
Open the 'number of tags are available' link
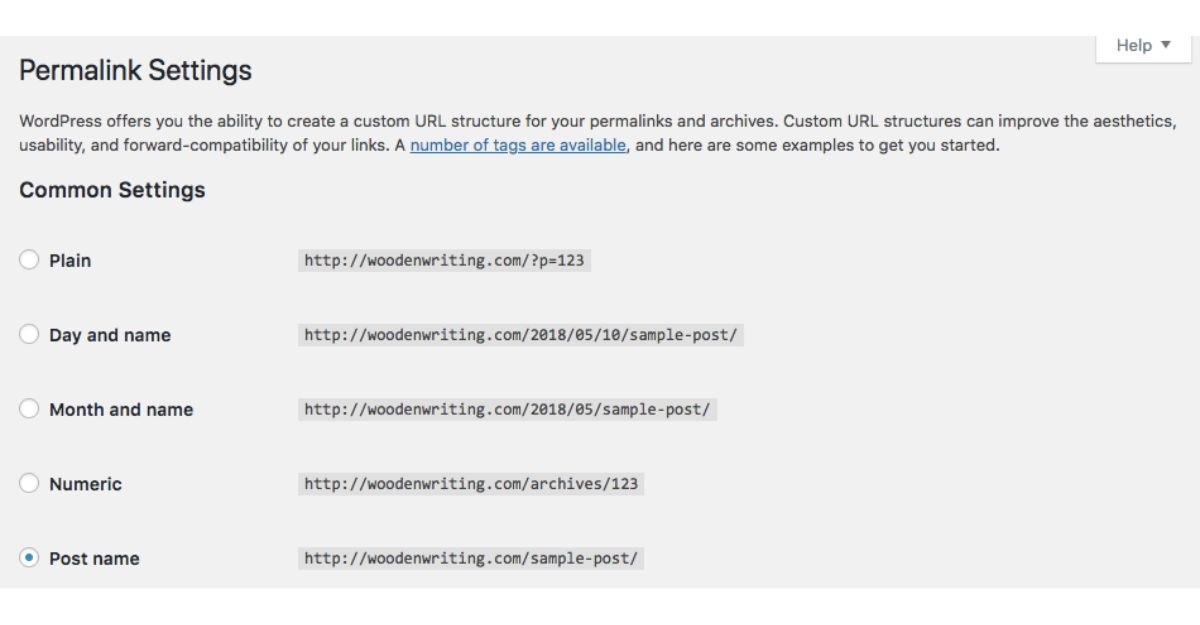518,145
